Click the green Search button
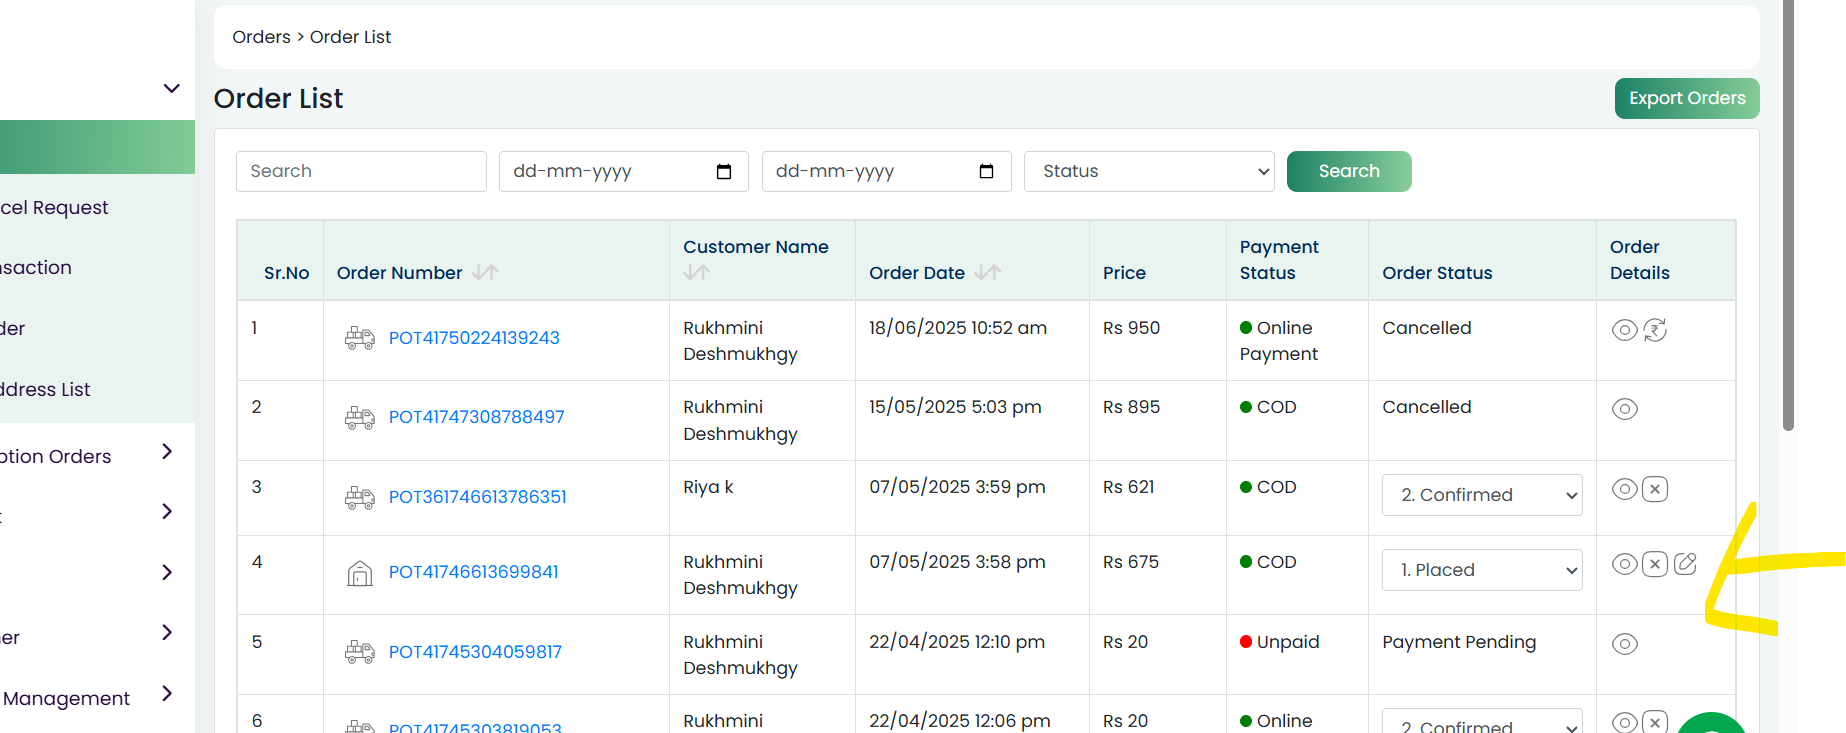Image resolution: width=1846 pixels, height=733 pixels. [1349, 171]
